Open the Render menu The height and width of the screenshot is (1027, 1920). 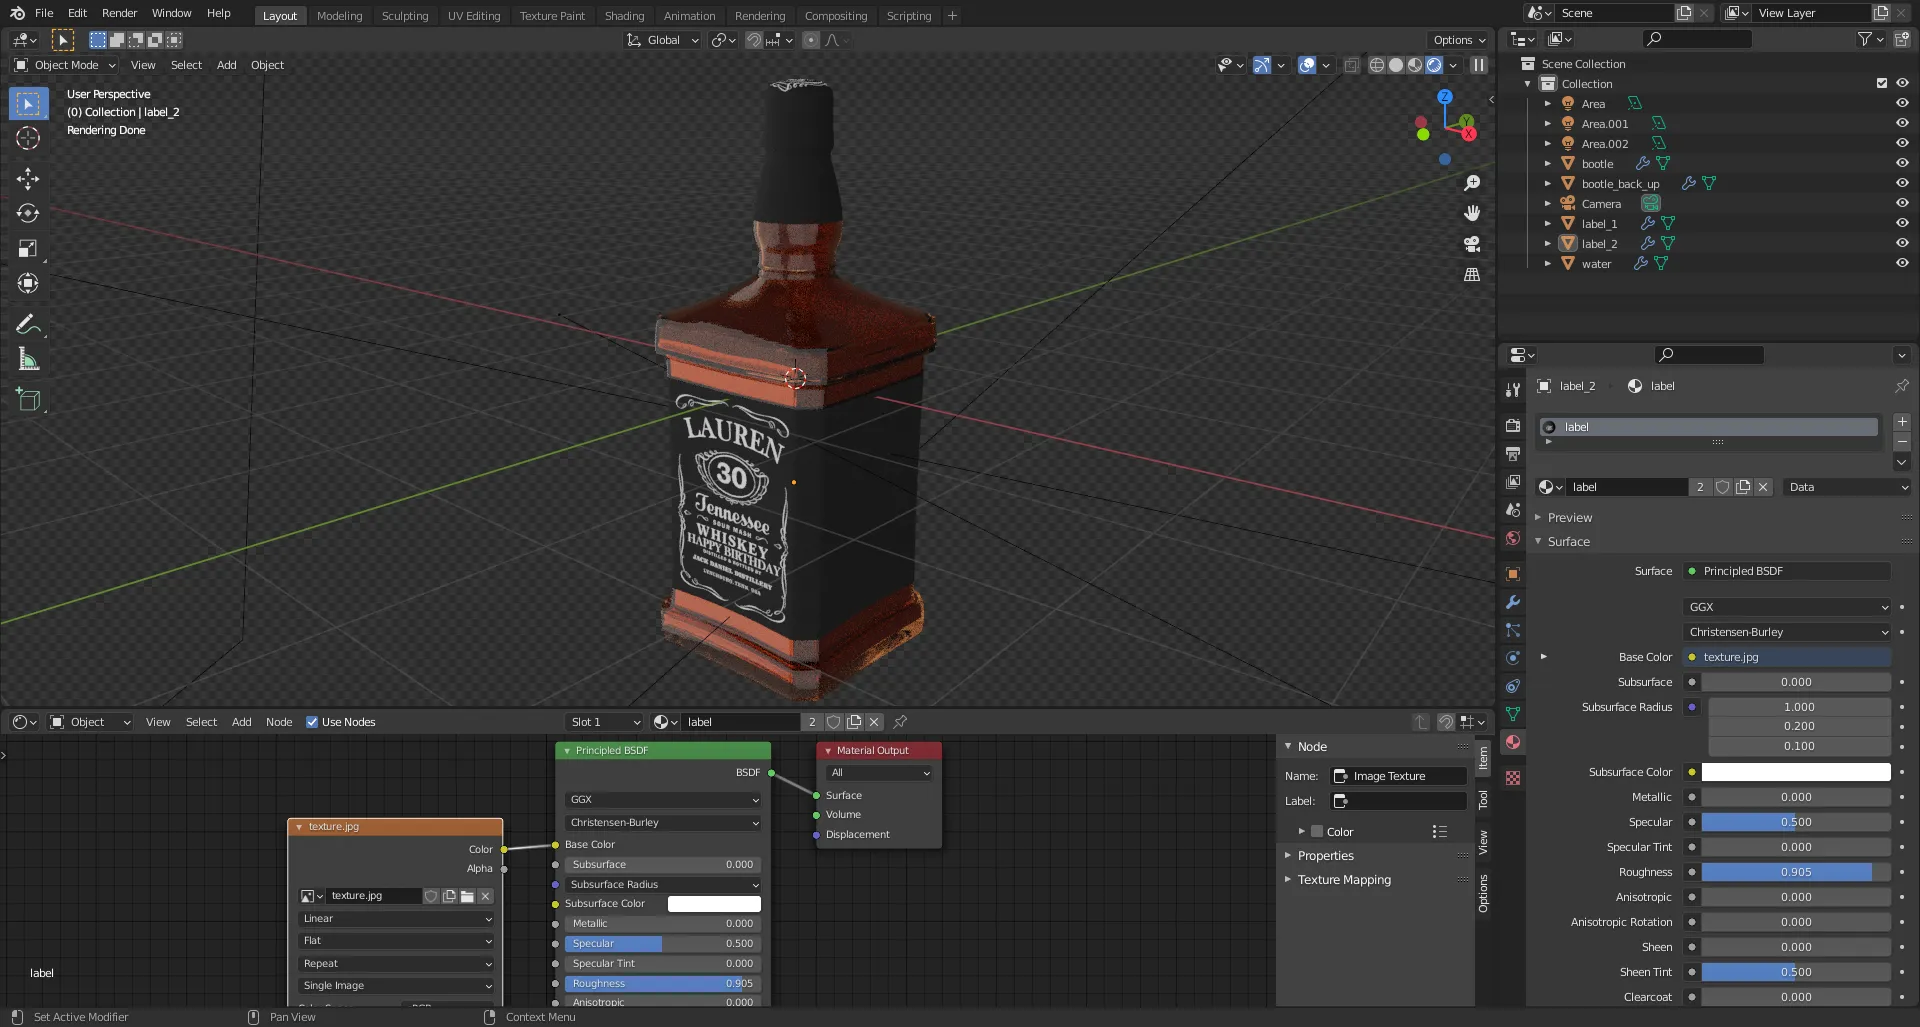coord(119,13)
